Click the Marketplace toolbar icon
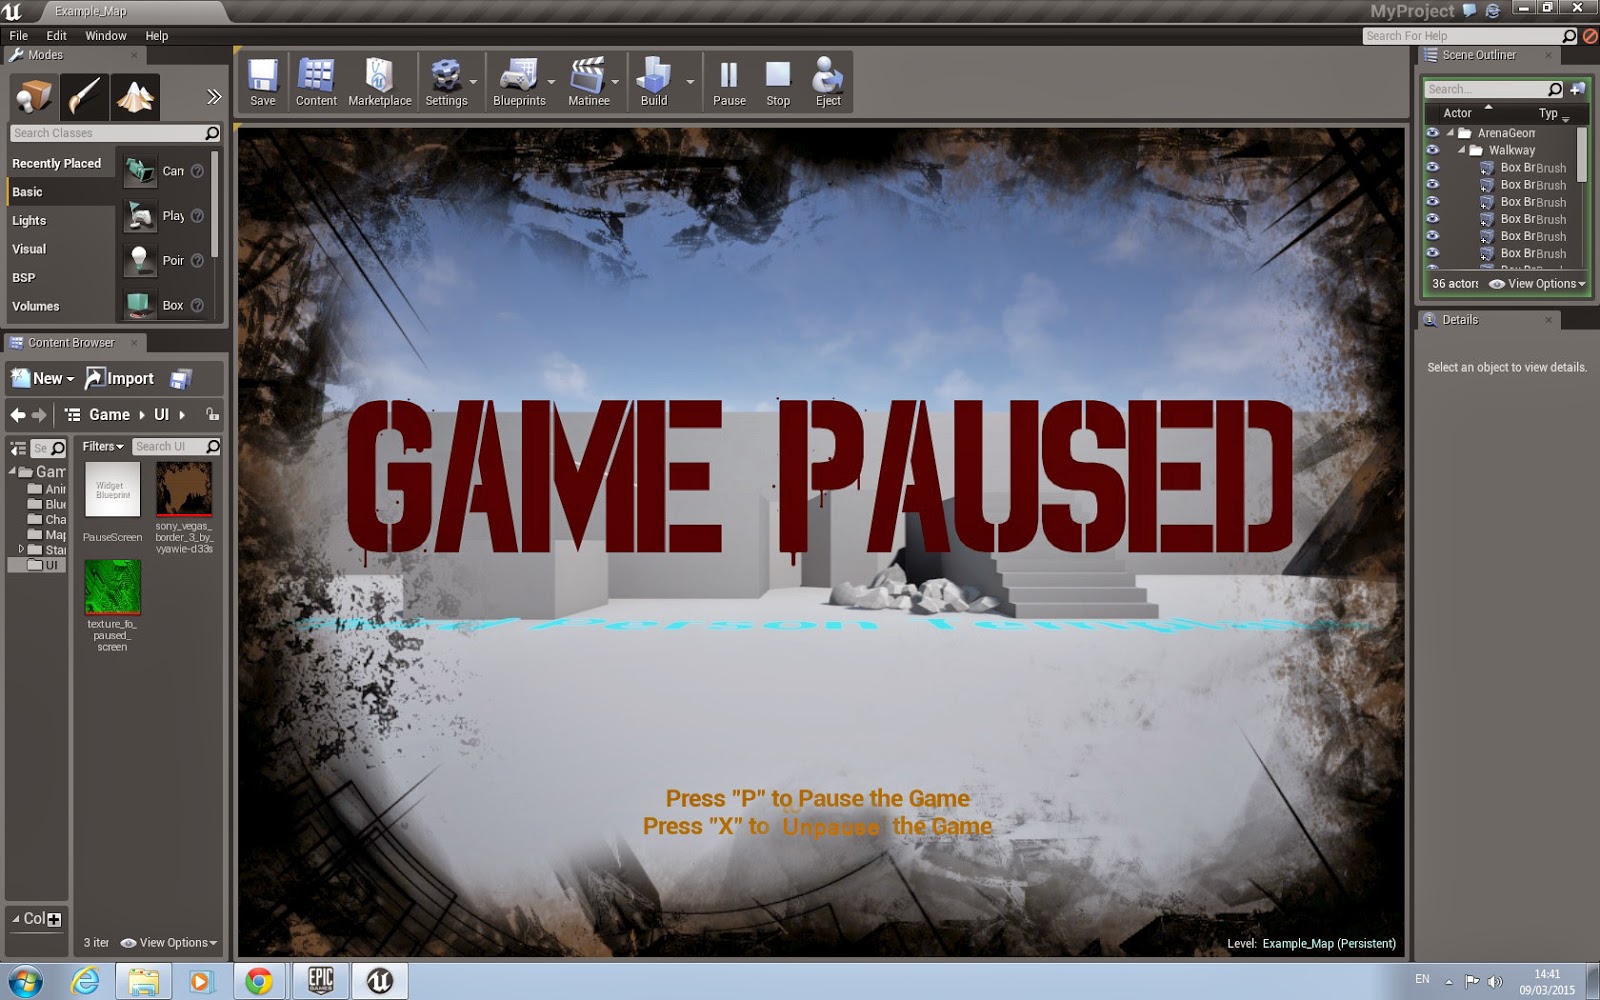Viewport: 1600px width, 1000px height. pyautogui.click(x=380, y=80)
